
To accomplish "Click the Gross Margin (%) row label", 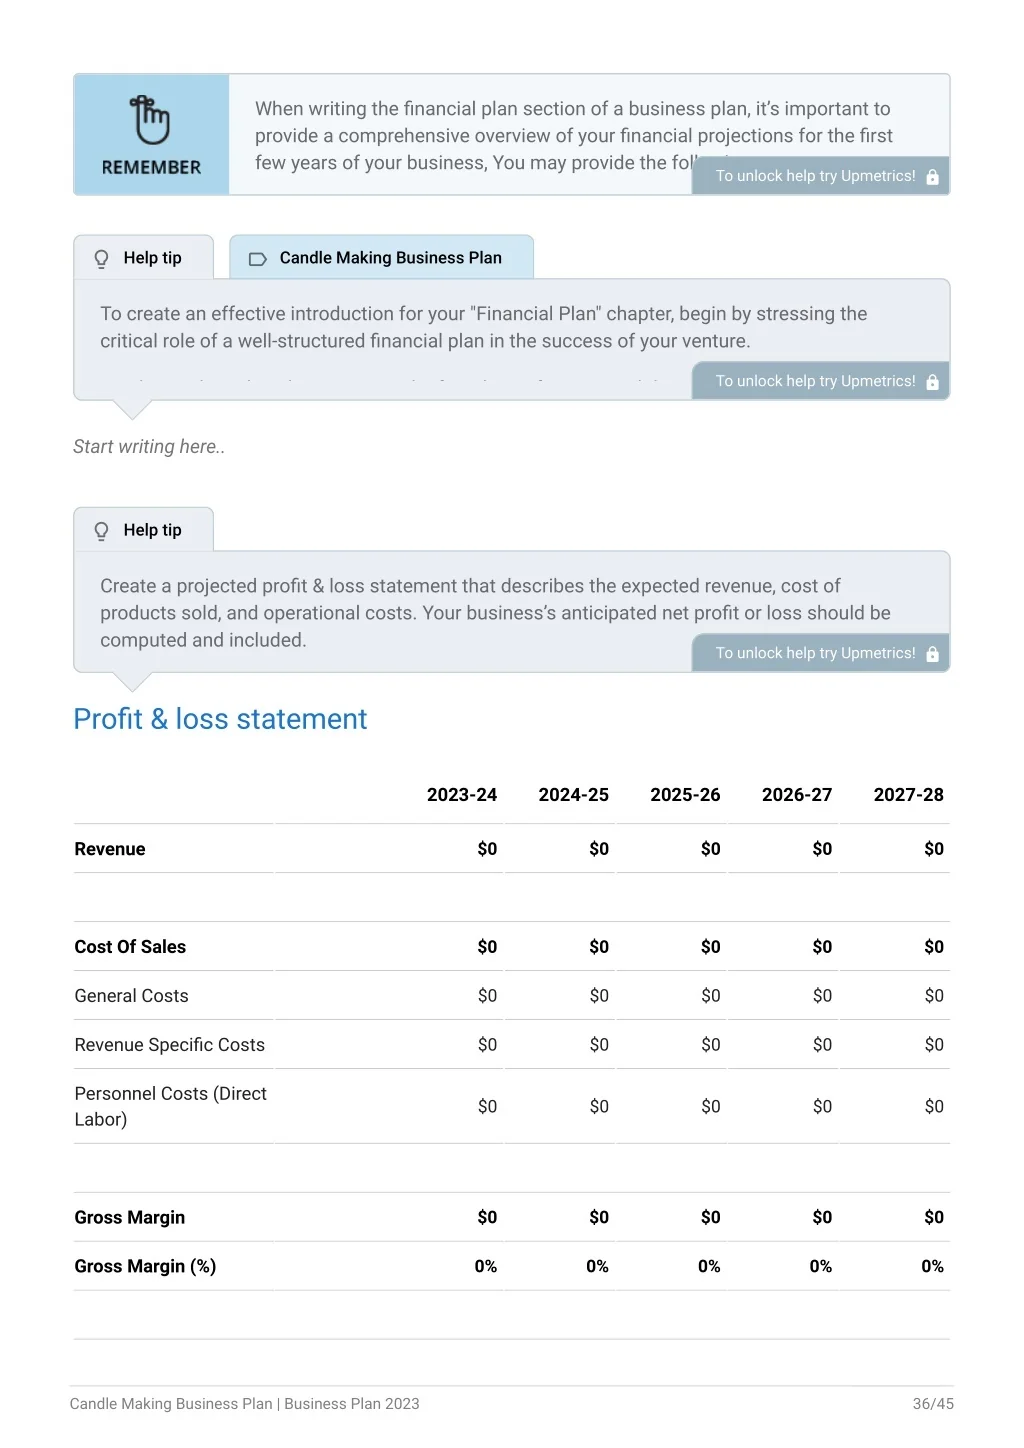I will coord(145,1267).
